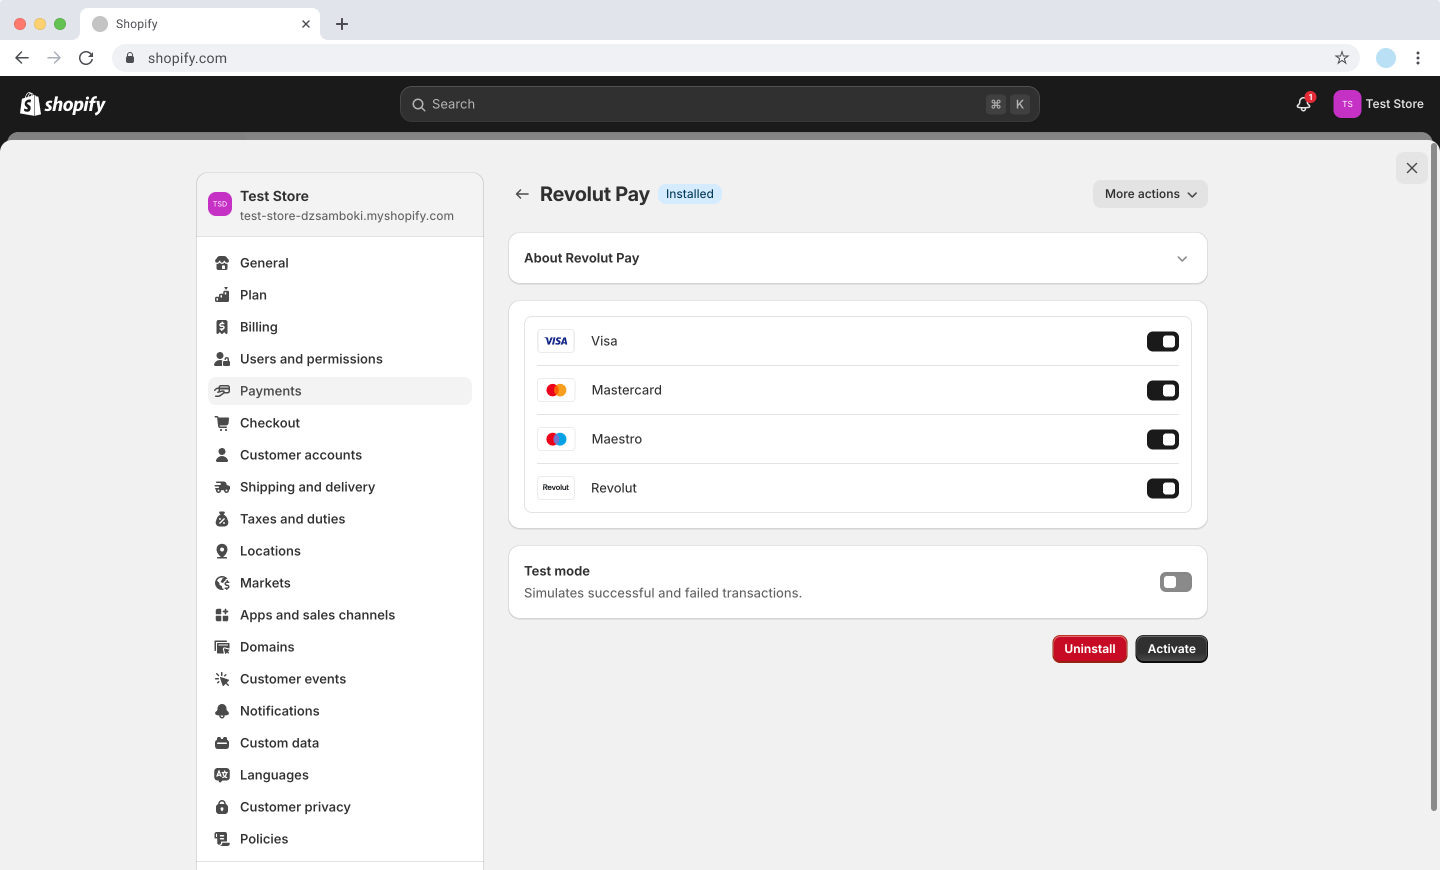Click the Mastercard logo
The image size is (1440, 870).
pyautogui.click(x=556, y=390)
